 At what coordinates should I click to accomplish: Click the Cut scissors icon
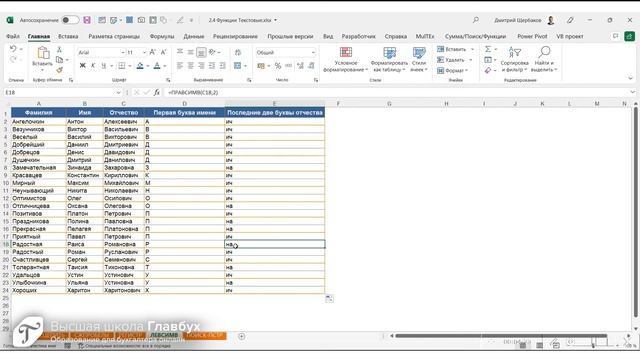point(60,49)
